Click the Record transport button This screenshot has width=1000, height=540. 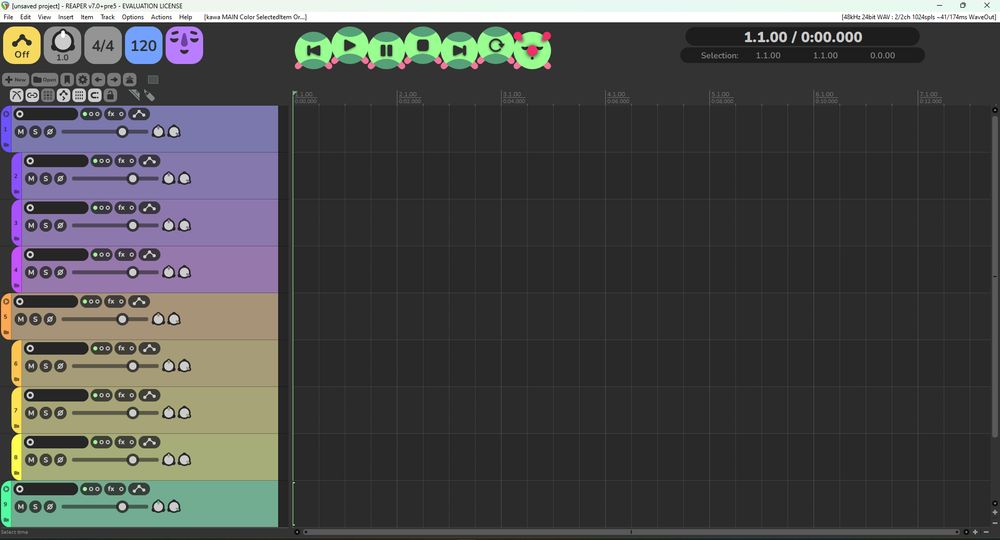tap(532, 50)
